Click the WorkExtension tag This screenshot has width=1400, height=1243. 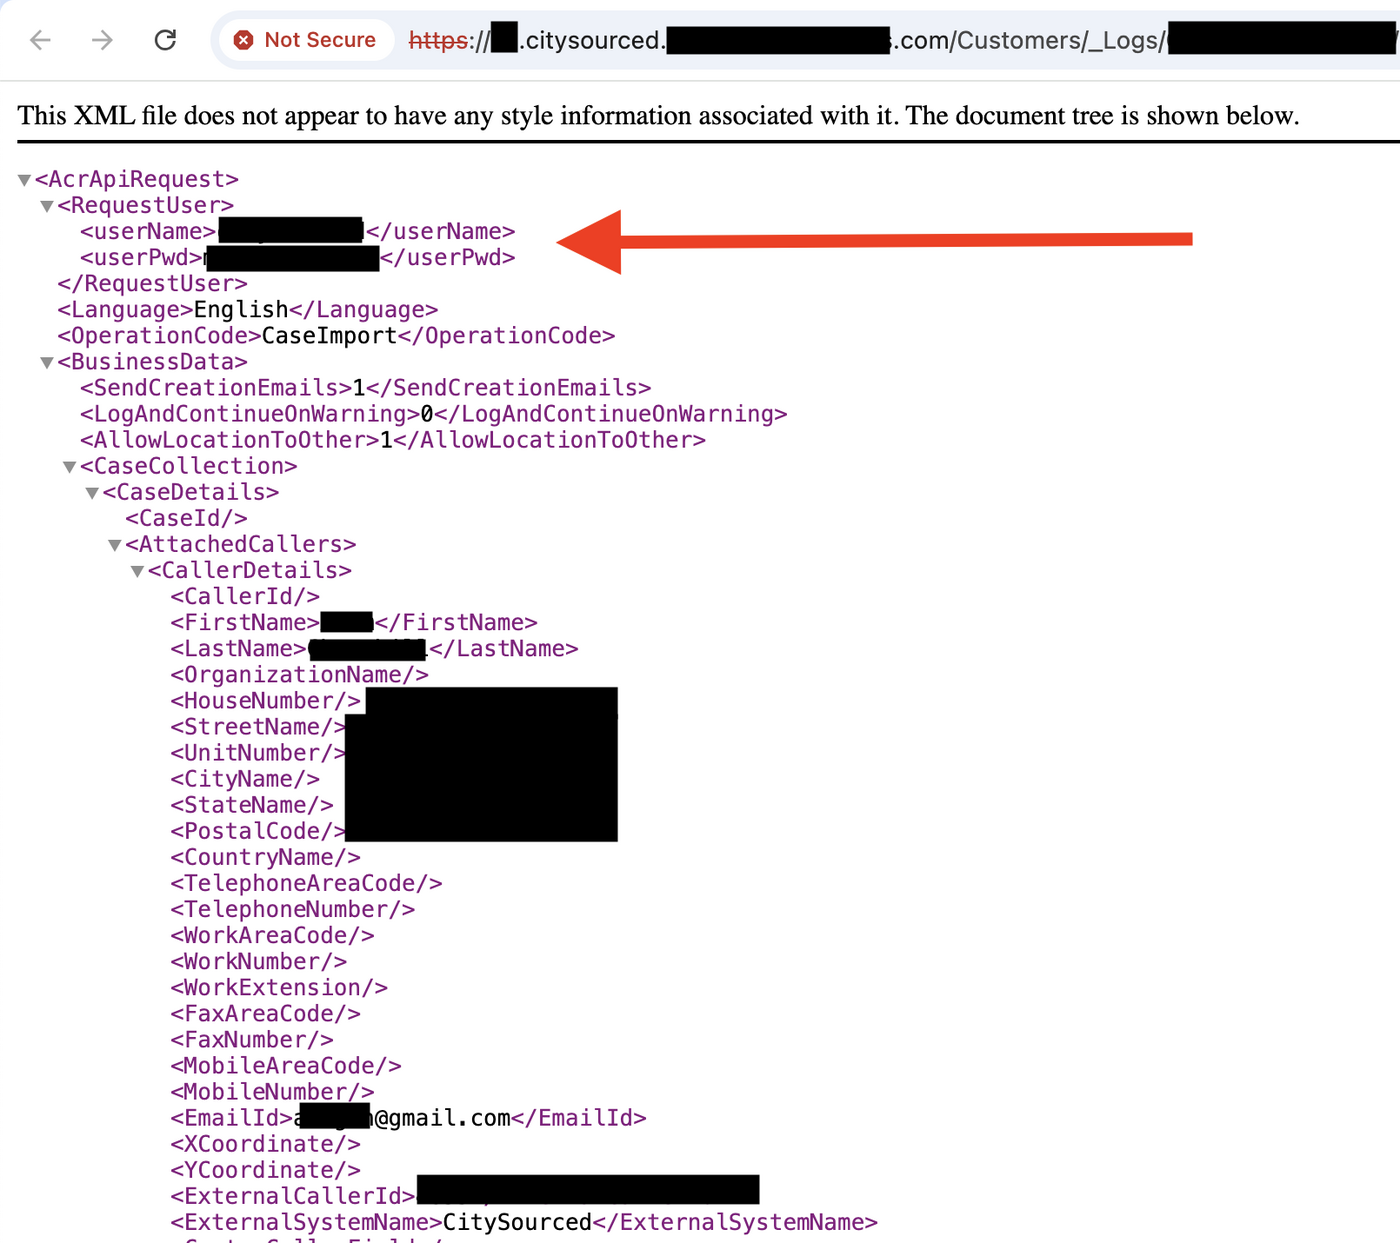(x=279, y=988)
